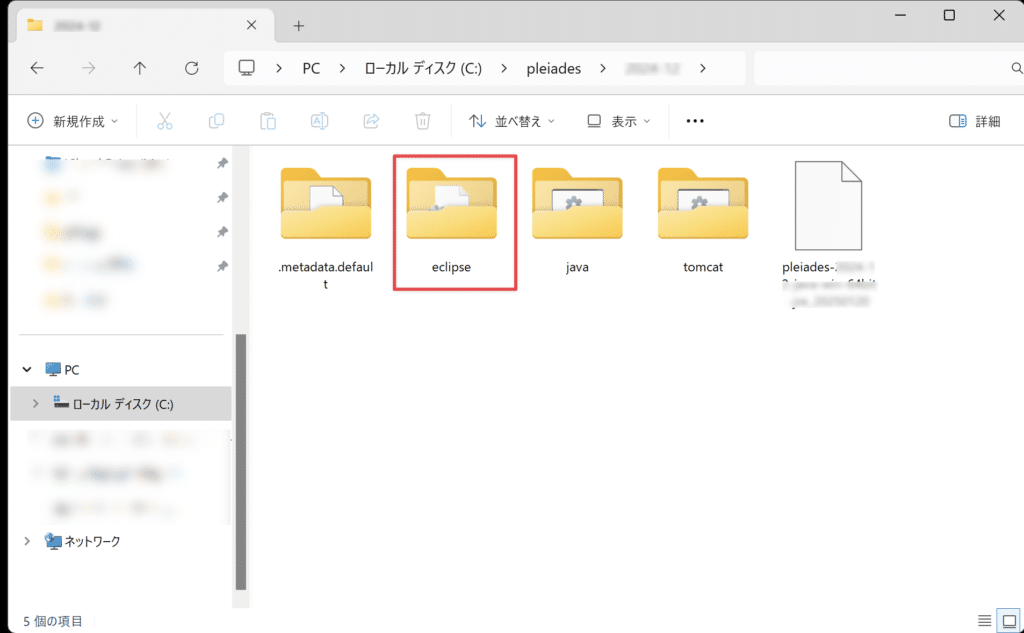Click the Delete trash can icon

click(x=422, y=121)
